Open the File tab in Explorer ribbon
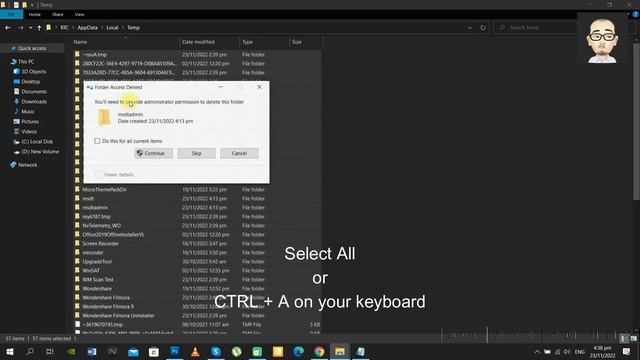640x360 pixels. pyautogui.click(x=11, y=14)
